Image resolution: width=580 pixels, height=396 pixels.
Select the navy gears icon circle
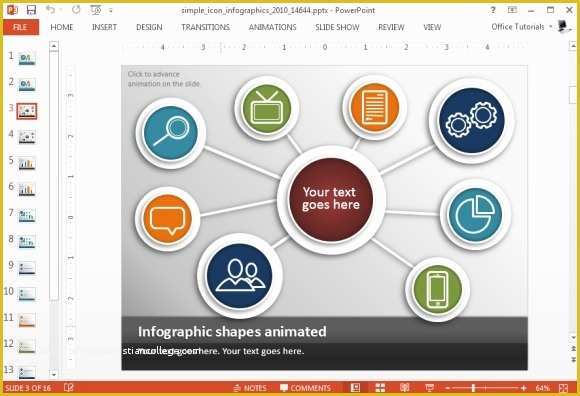pyautogui.click(x=472, y=121)
